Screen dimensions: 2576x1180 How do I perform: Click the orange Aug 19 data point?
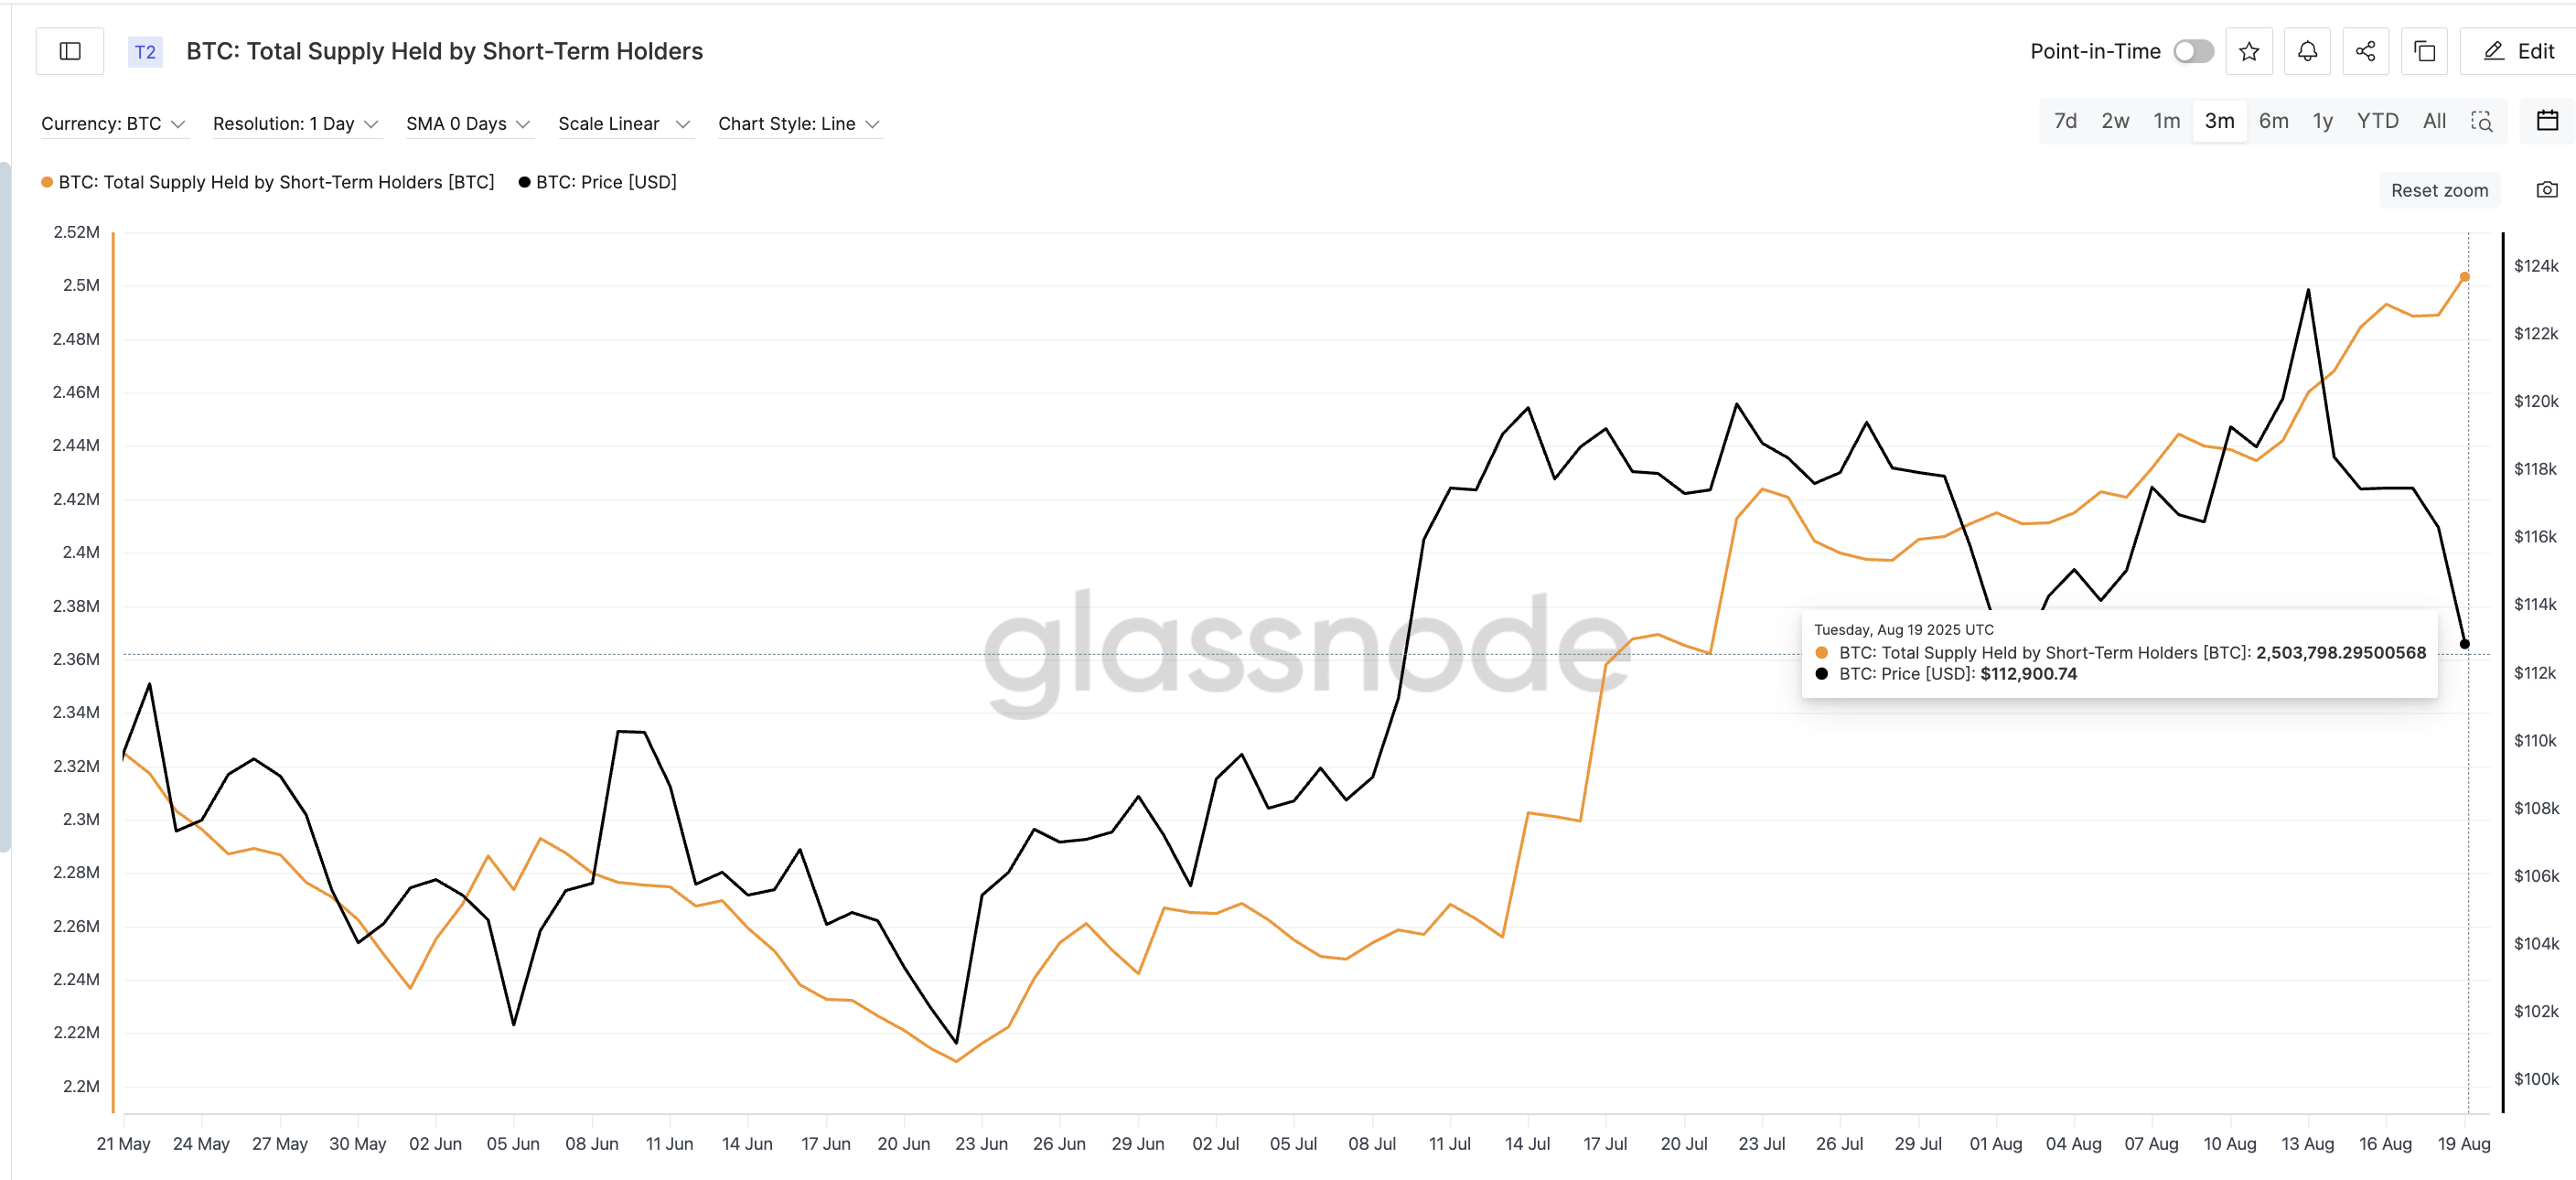coord(2464,277)
